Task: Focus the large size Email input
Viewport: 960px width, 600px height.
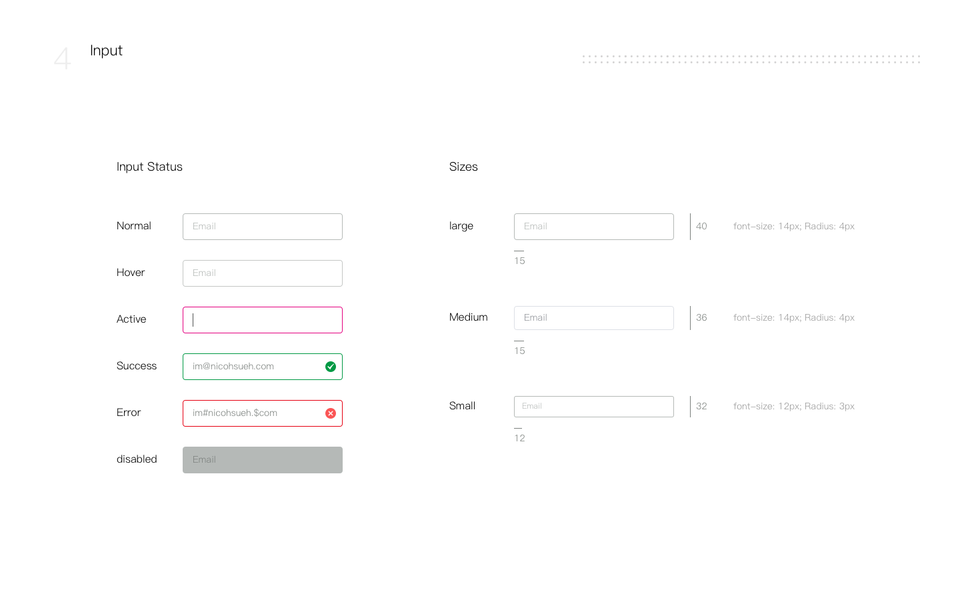Action: pos(593,226)
